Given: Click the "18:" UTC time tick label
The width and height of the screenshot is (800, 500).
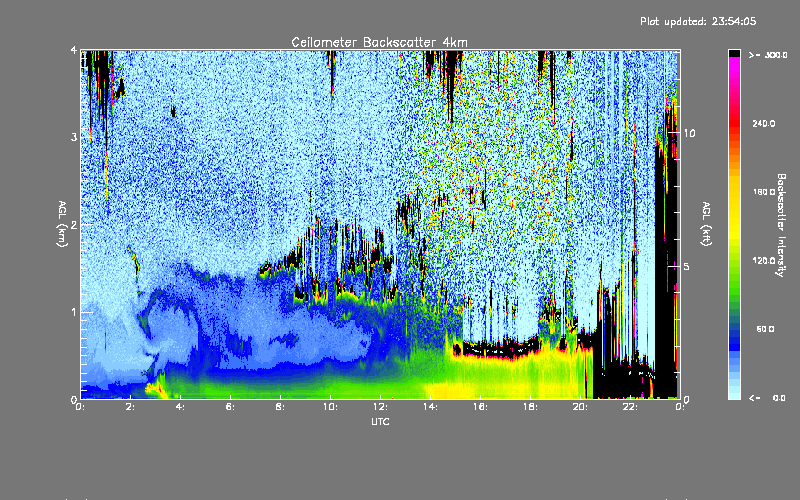Looking at the screenshot, I should tap(530, 407).
